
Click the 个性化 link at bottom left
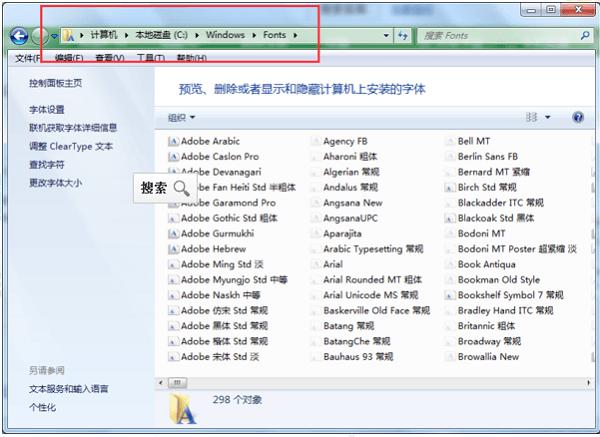tap(42, 407)
